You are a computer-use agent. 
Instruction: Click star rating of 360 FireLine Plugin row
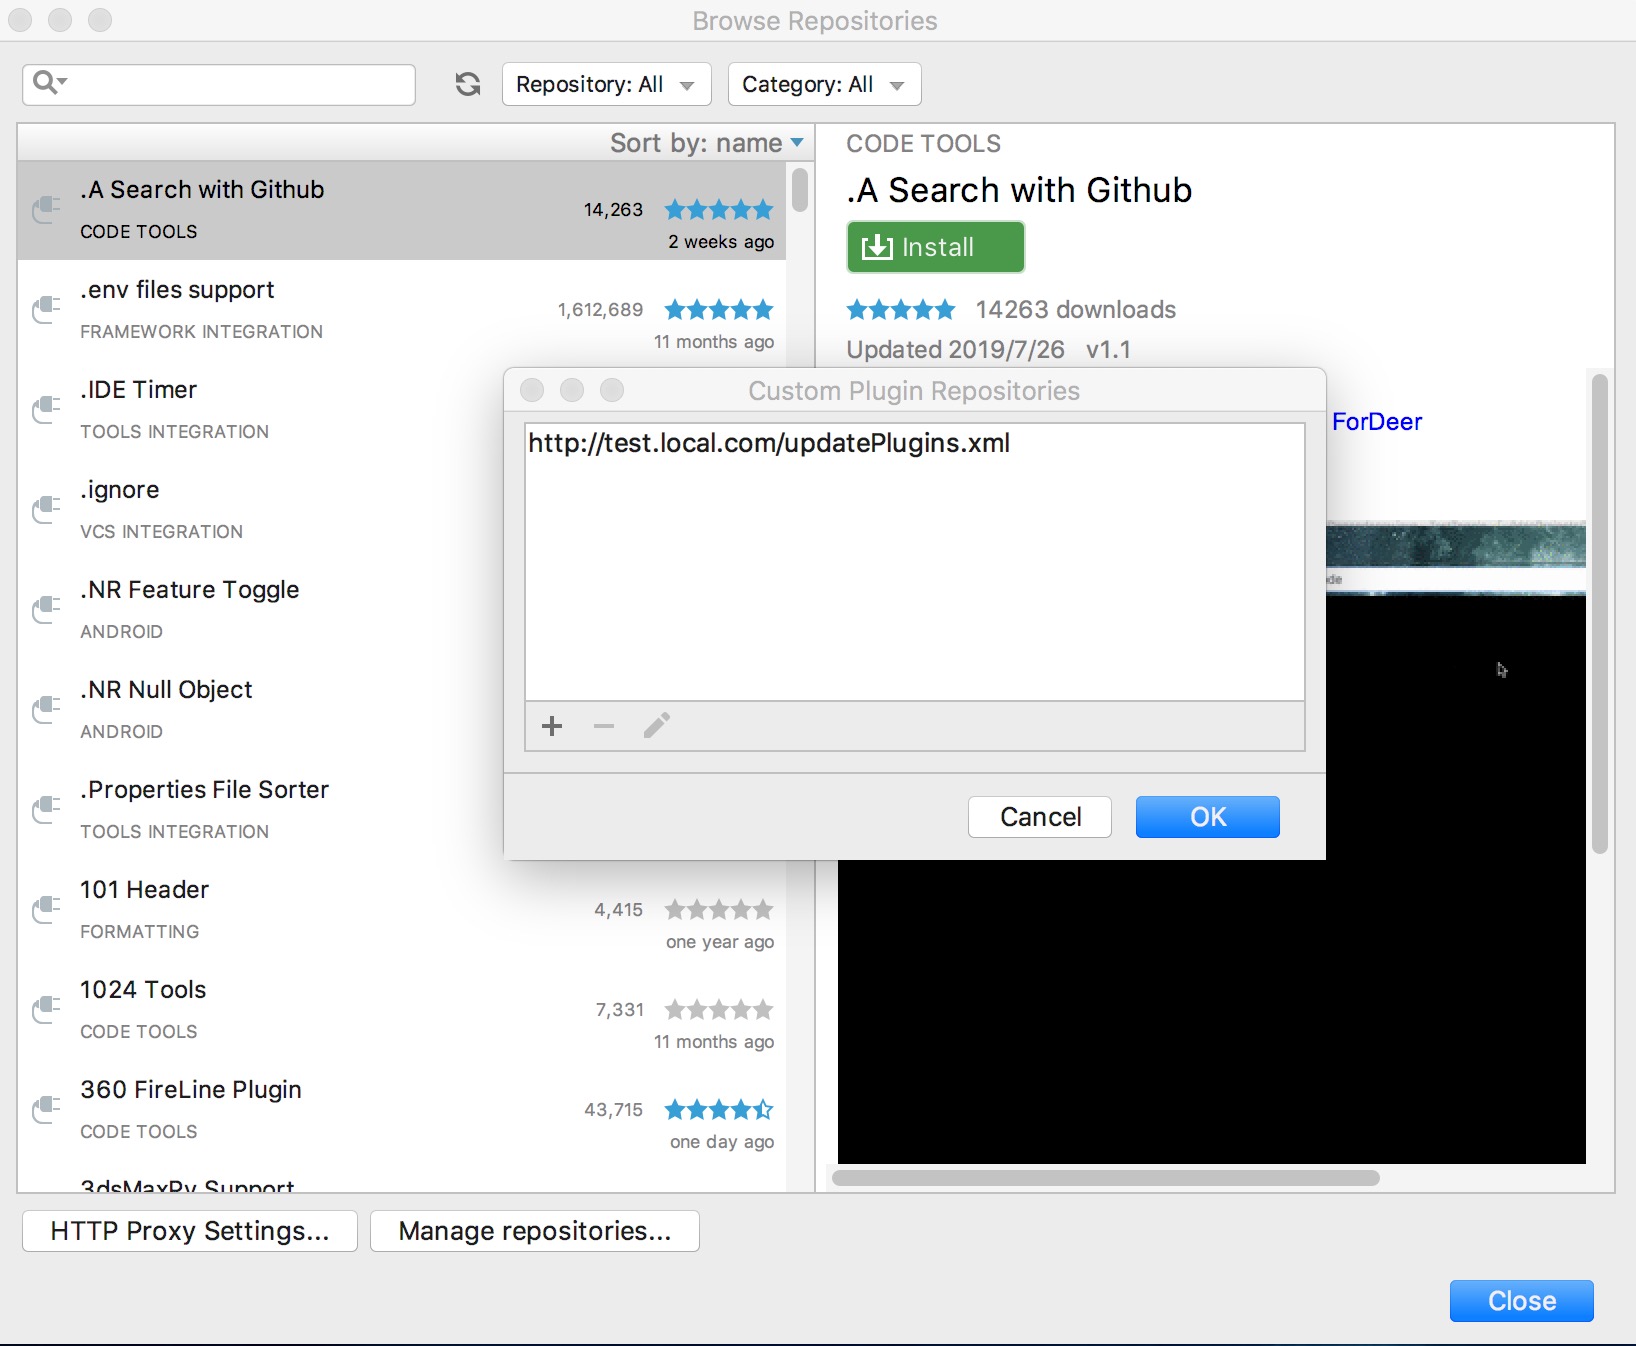719,1110
